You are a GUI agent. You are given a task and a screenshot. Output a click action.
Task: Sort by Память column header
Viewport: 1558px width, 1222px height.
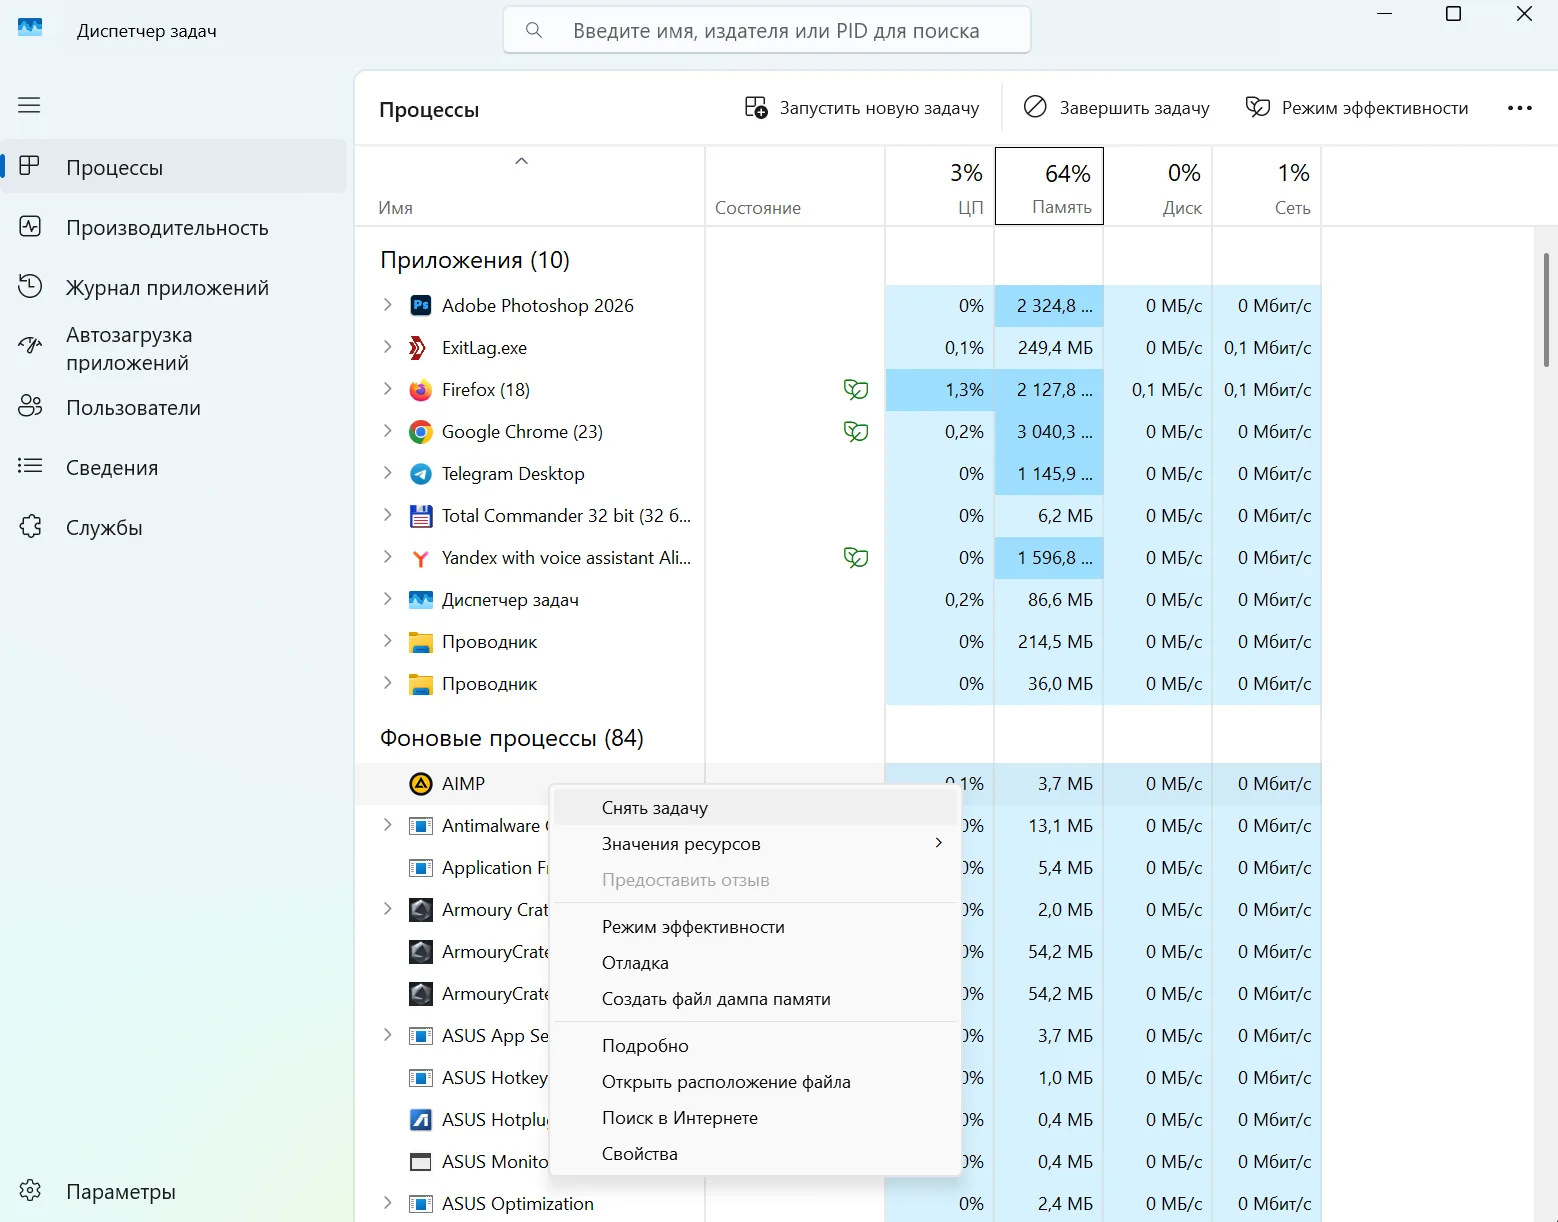coord(1049,186)
